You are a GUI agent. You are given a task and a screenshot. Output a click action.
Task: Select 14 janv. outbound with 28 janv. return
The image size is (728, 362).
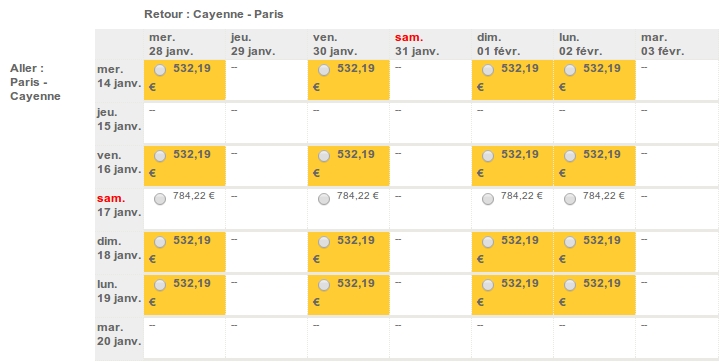[x=160, y=70]
